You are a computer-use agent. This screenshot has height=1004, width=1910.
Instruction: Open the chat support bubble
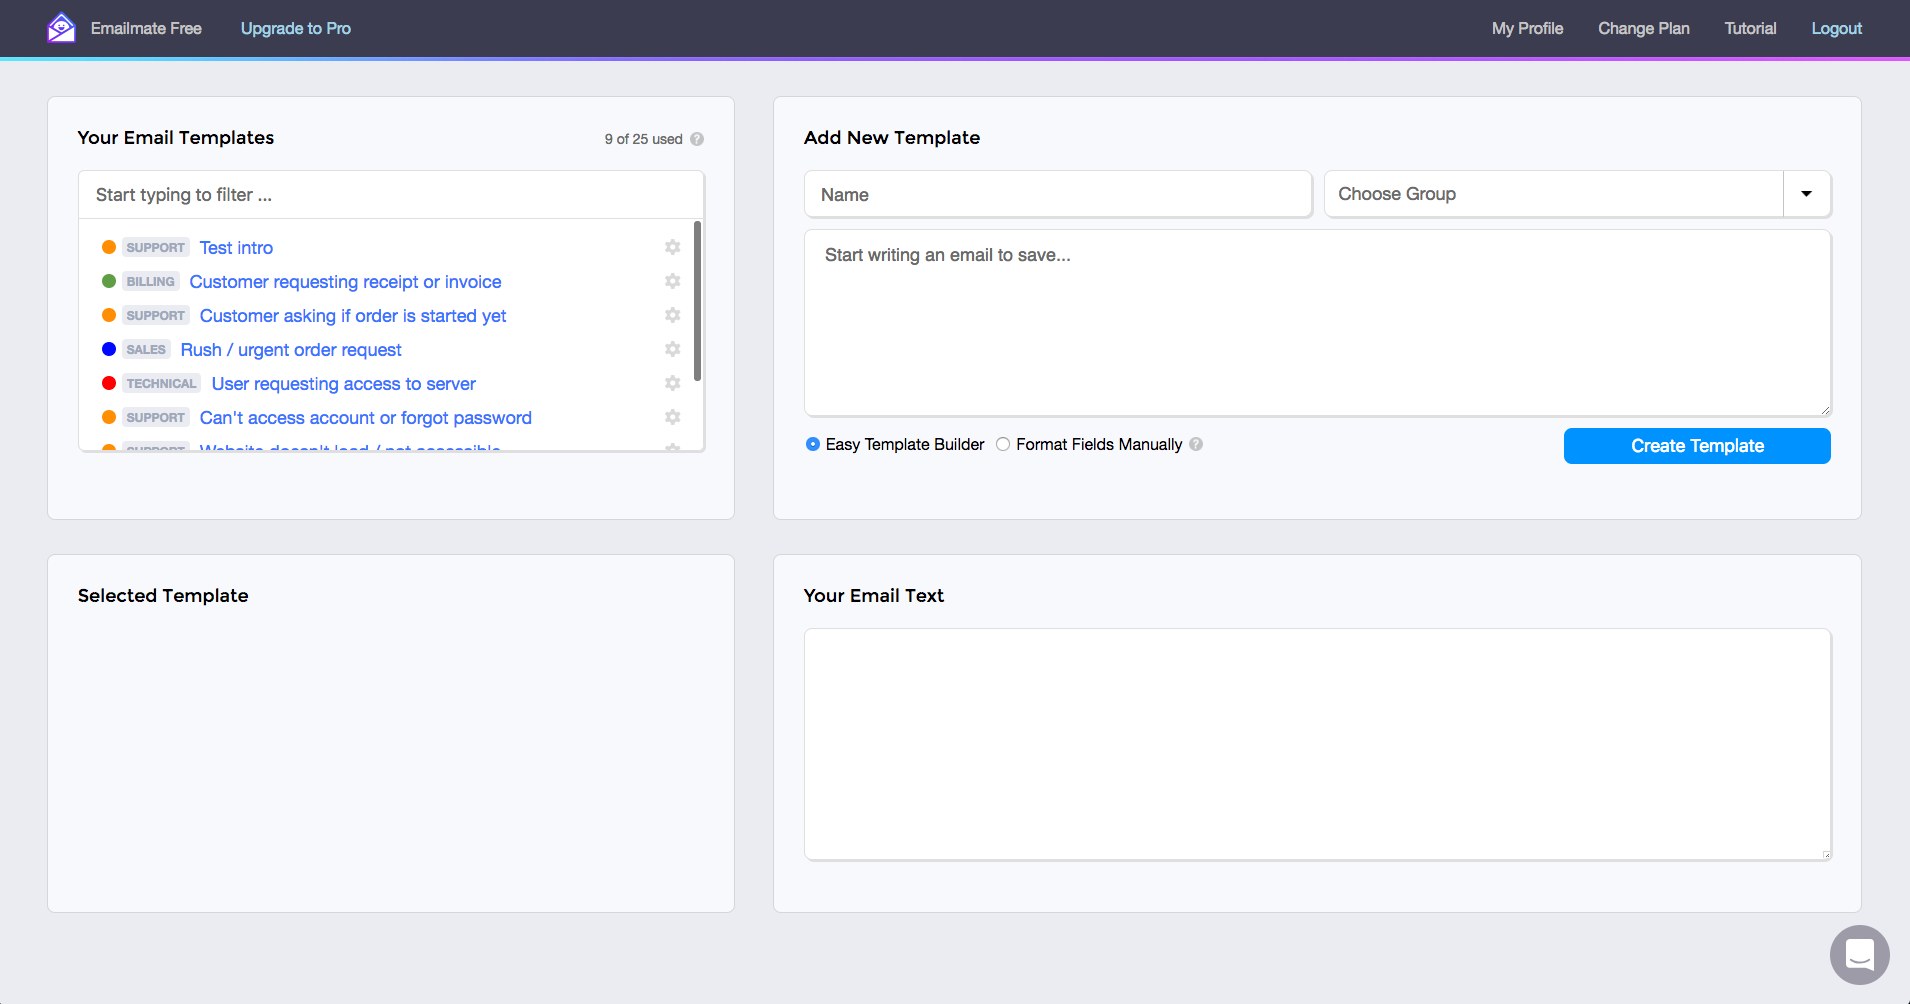pos(1860,955)
